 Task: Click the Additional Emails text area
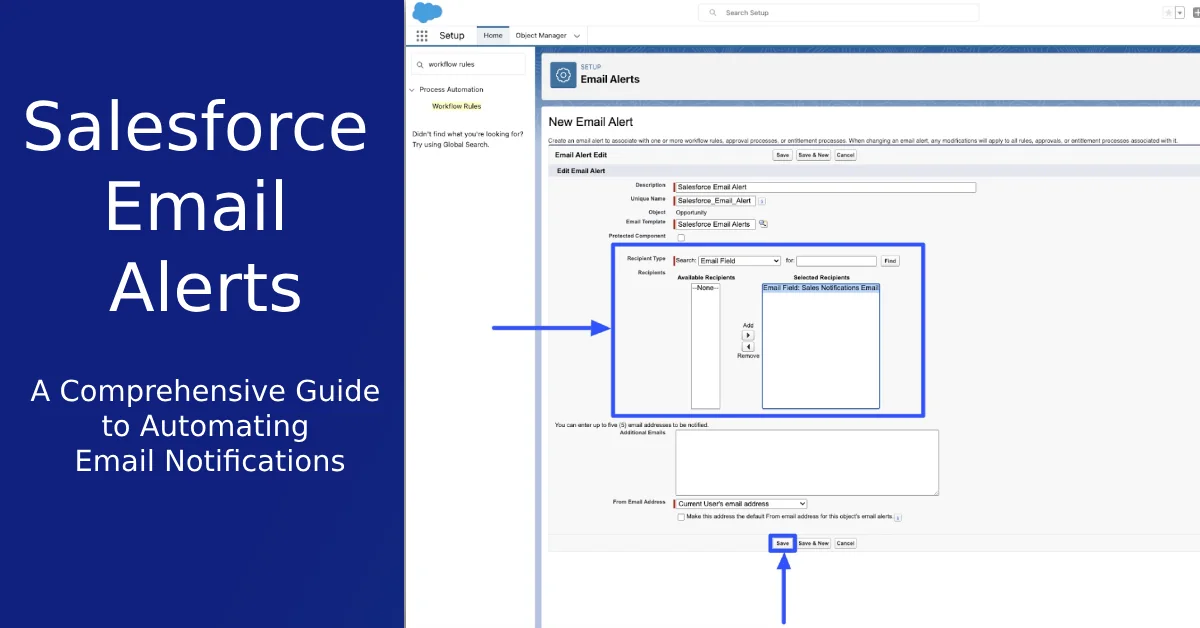(x=807, y=463)
